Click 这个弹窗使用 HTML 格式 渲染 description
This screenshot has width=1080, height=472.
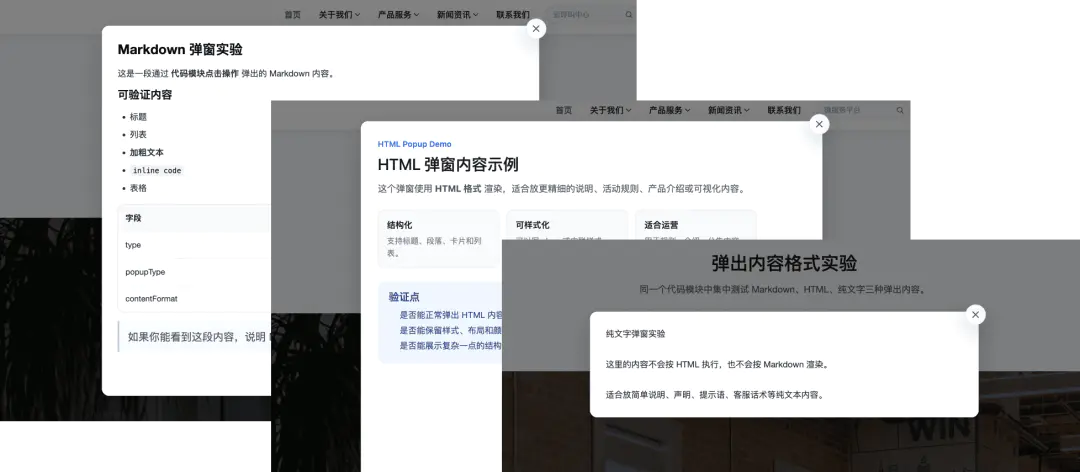pos(562,189)
